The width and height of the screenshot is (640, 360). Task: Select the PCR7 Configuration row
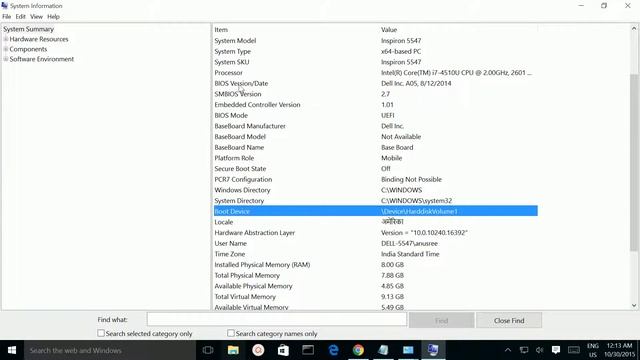pyautogui.click(x=376, y=179)
